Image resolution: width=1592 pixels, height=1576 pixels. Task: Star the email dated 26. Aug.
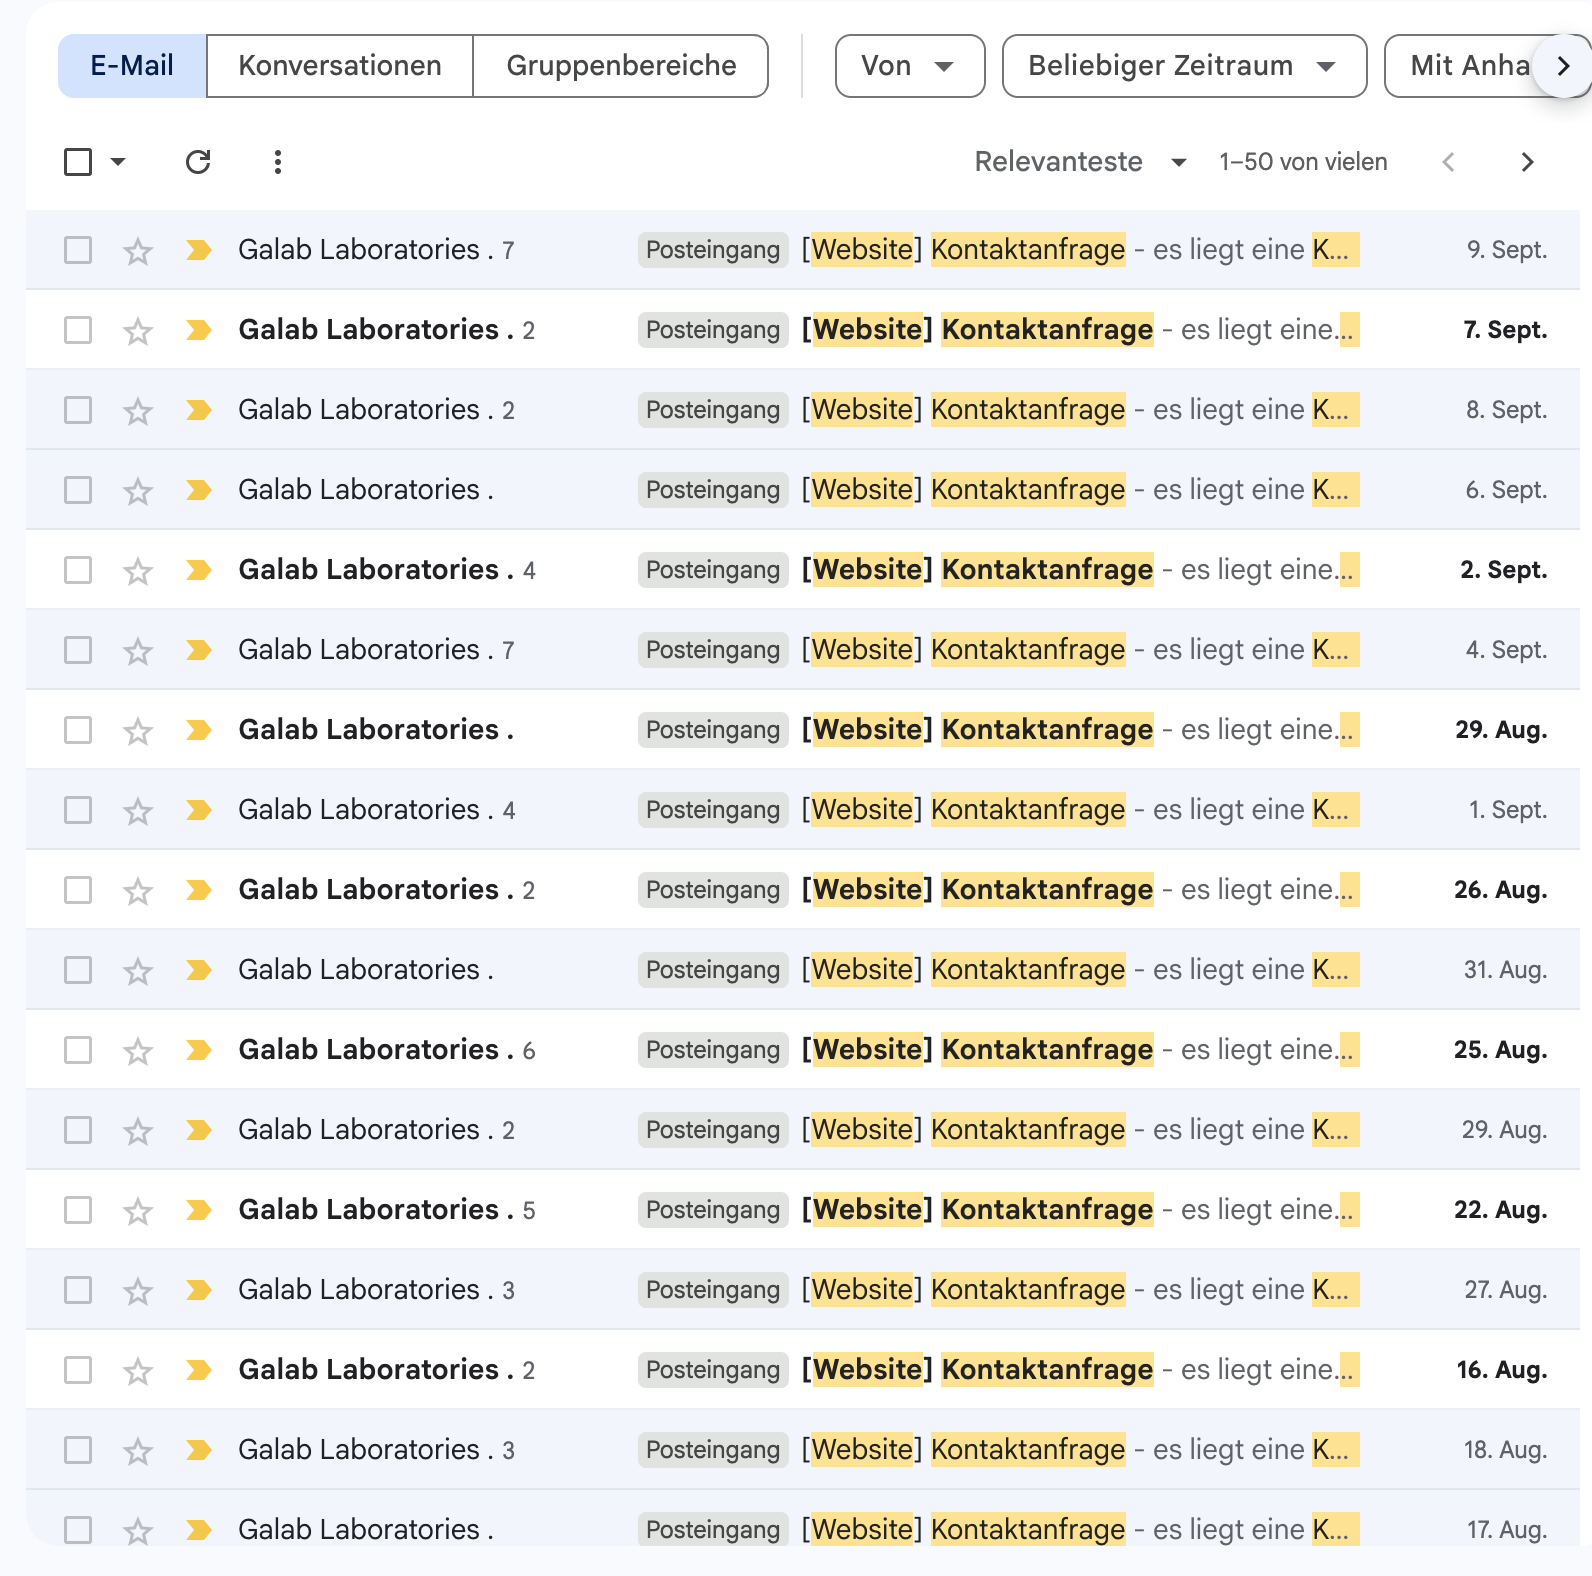click(138, 890)
